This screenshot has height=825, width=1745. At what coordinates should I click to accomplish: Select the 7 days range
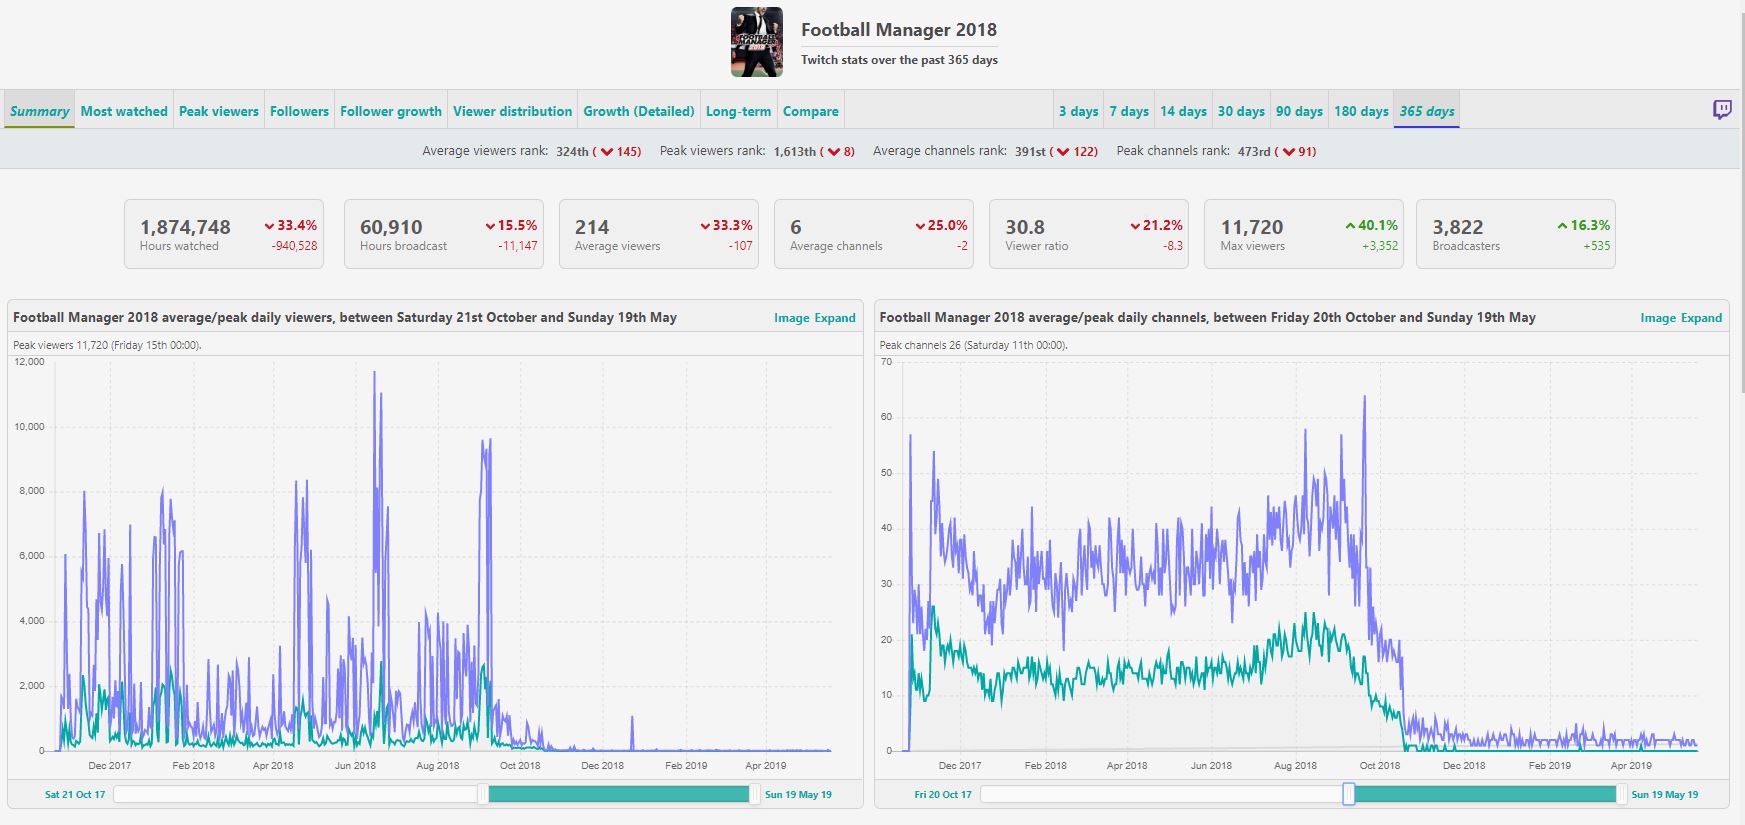click(x=1129, y=111)
